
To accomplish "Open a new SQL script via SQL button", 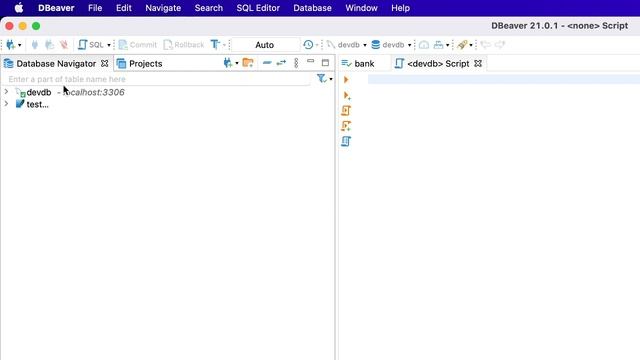I will (91, 44).
